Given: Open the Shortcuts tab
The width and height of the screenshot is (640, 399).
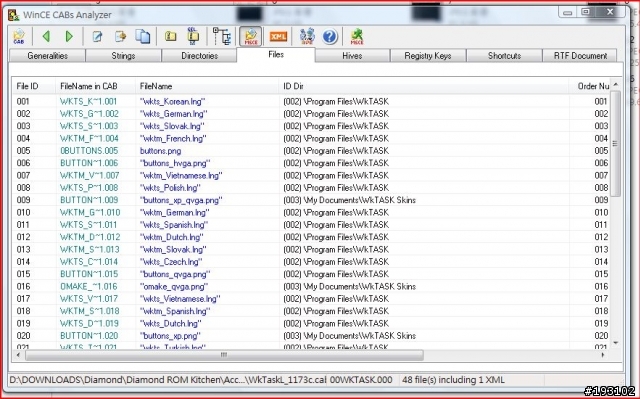Looking at the screenshot, I should (504, 56).
